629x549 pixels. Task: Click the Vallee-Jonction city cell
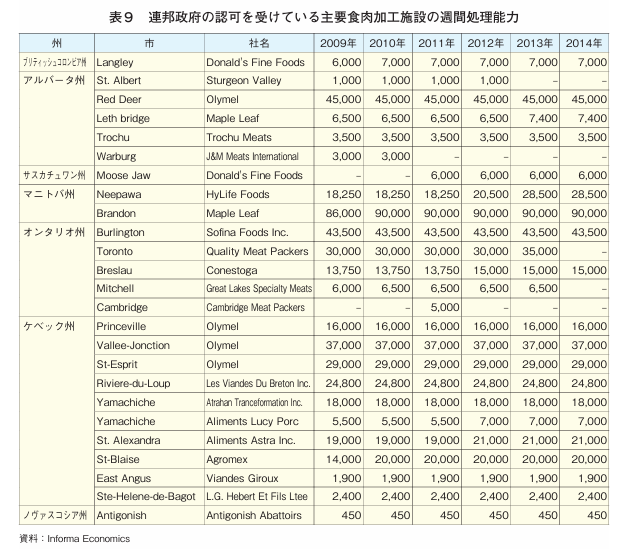point(149,345)
